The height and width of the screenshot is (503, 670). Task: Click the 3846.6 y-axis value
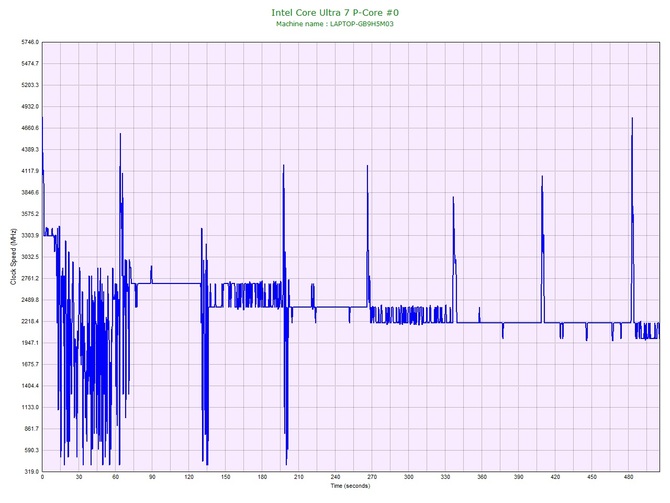tap(30, 192)
